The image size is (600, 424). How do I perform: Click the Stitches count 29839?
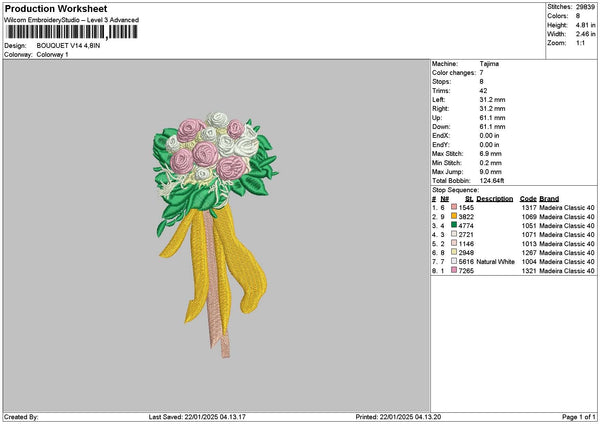click(x=586, y=5)
